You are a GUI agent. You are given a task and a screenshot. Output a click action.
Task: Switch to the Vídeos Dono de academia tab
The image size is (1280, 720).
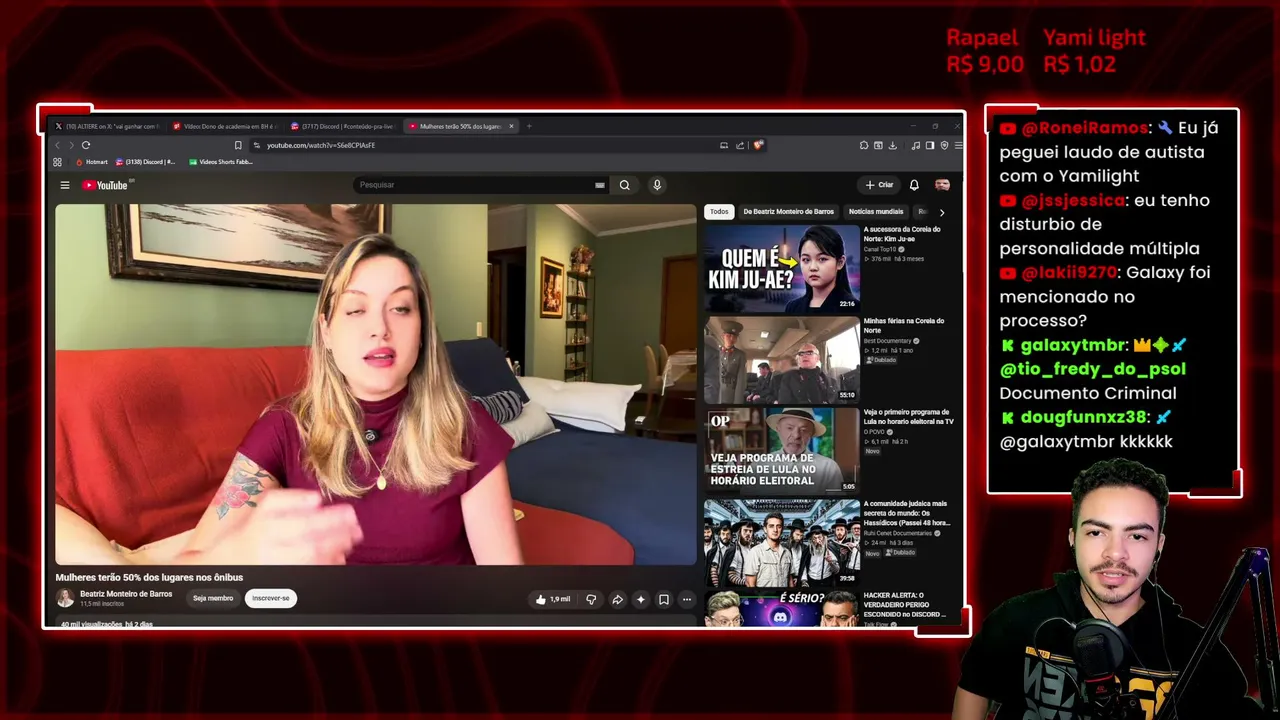click(x=225, y=126)
